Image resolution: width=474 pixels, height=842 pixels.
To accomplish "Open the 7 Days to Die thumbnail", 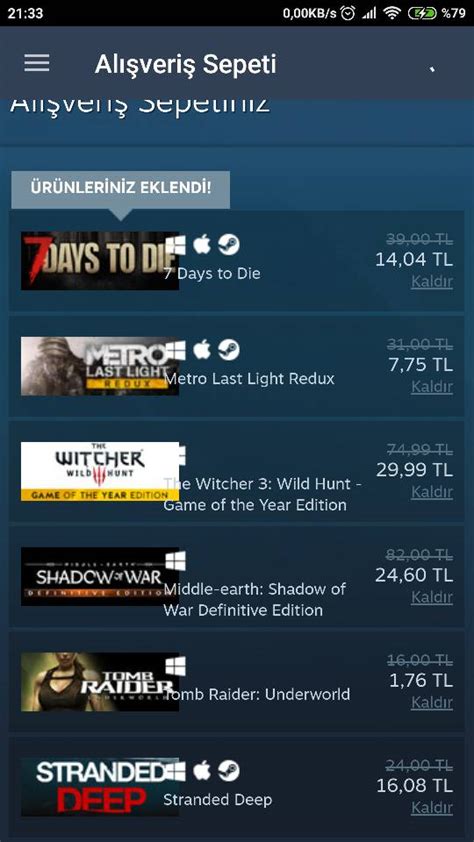I will [100, 261].
